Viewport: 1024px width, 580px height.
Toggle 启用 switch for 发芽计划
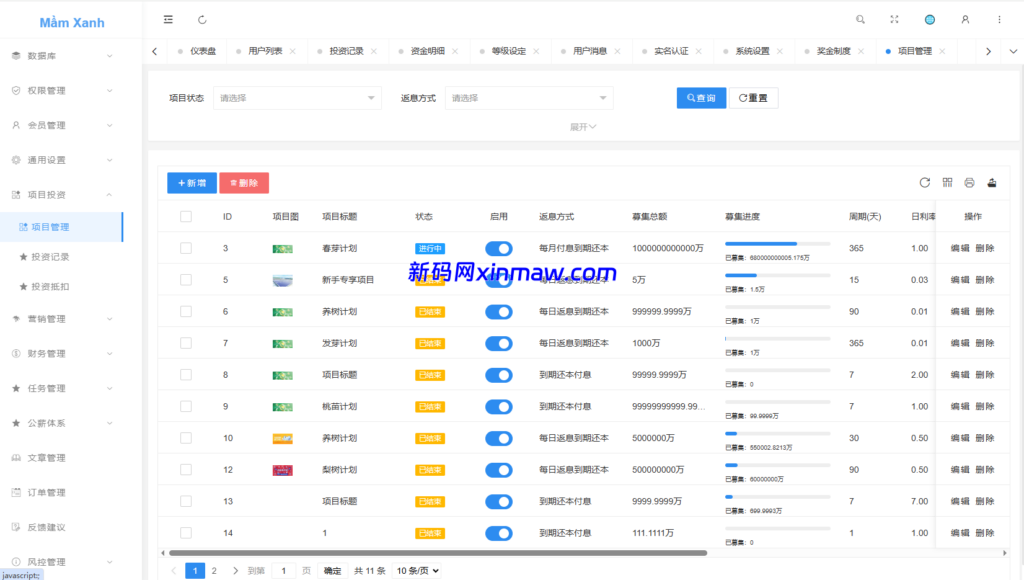tap(499, 344)
